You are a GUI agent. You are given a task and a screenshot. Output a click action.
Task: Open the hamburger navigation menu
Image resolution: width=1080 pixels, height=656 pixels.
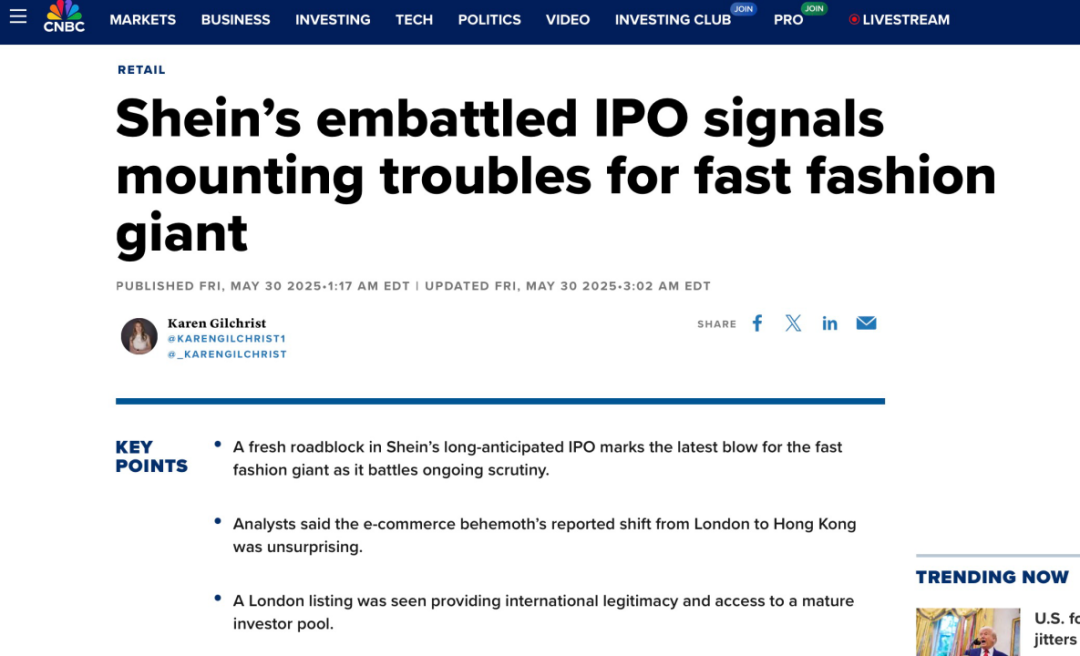pyautogui.click(x=18, y=16)
